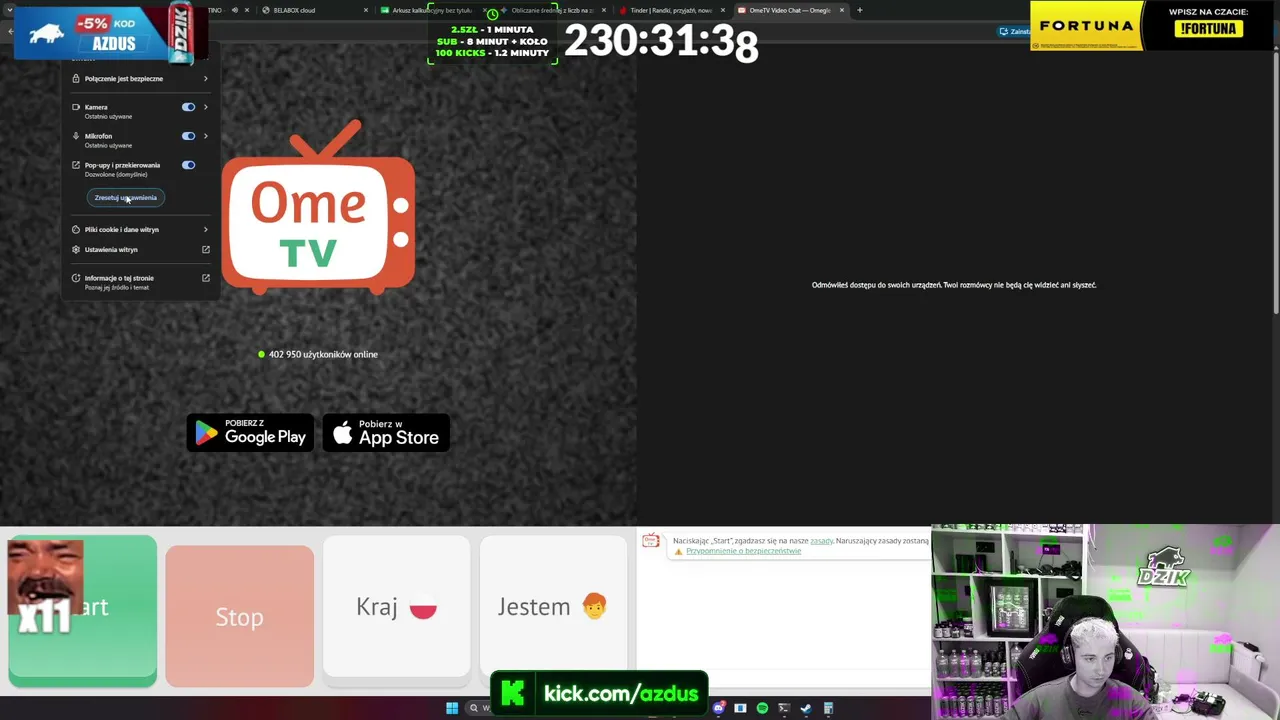Open the Jestem gender selector
Viewport: 1280px width, 720px height.
click(553, 607)
